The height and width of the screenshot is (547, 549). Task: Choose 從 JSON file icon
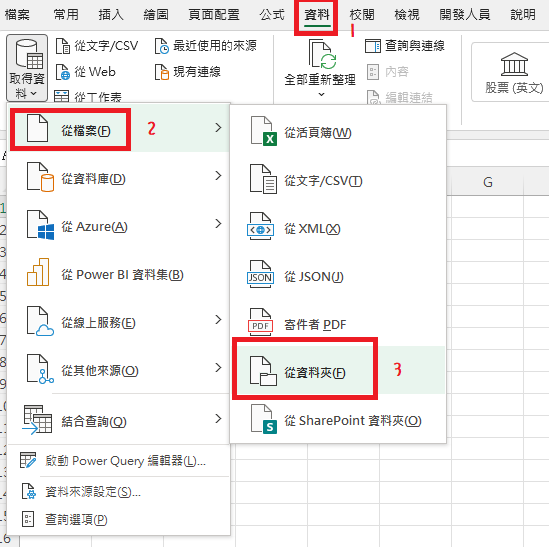[260, 275]
